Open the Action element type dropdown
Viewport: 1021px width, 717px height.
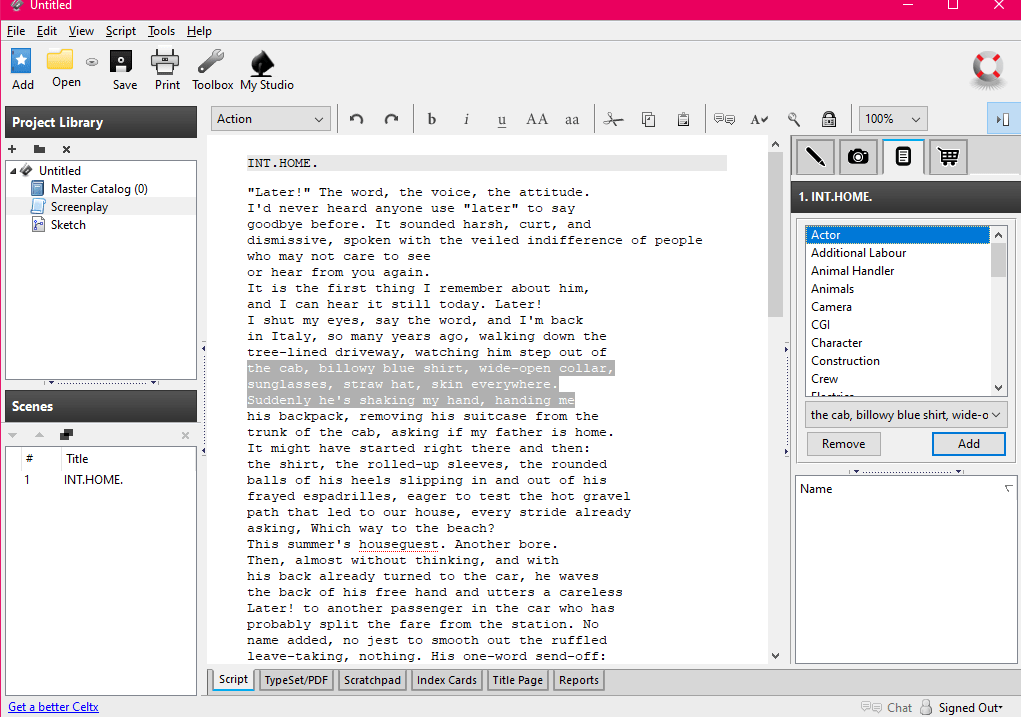(271, 119)
